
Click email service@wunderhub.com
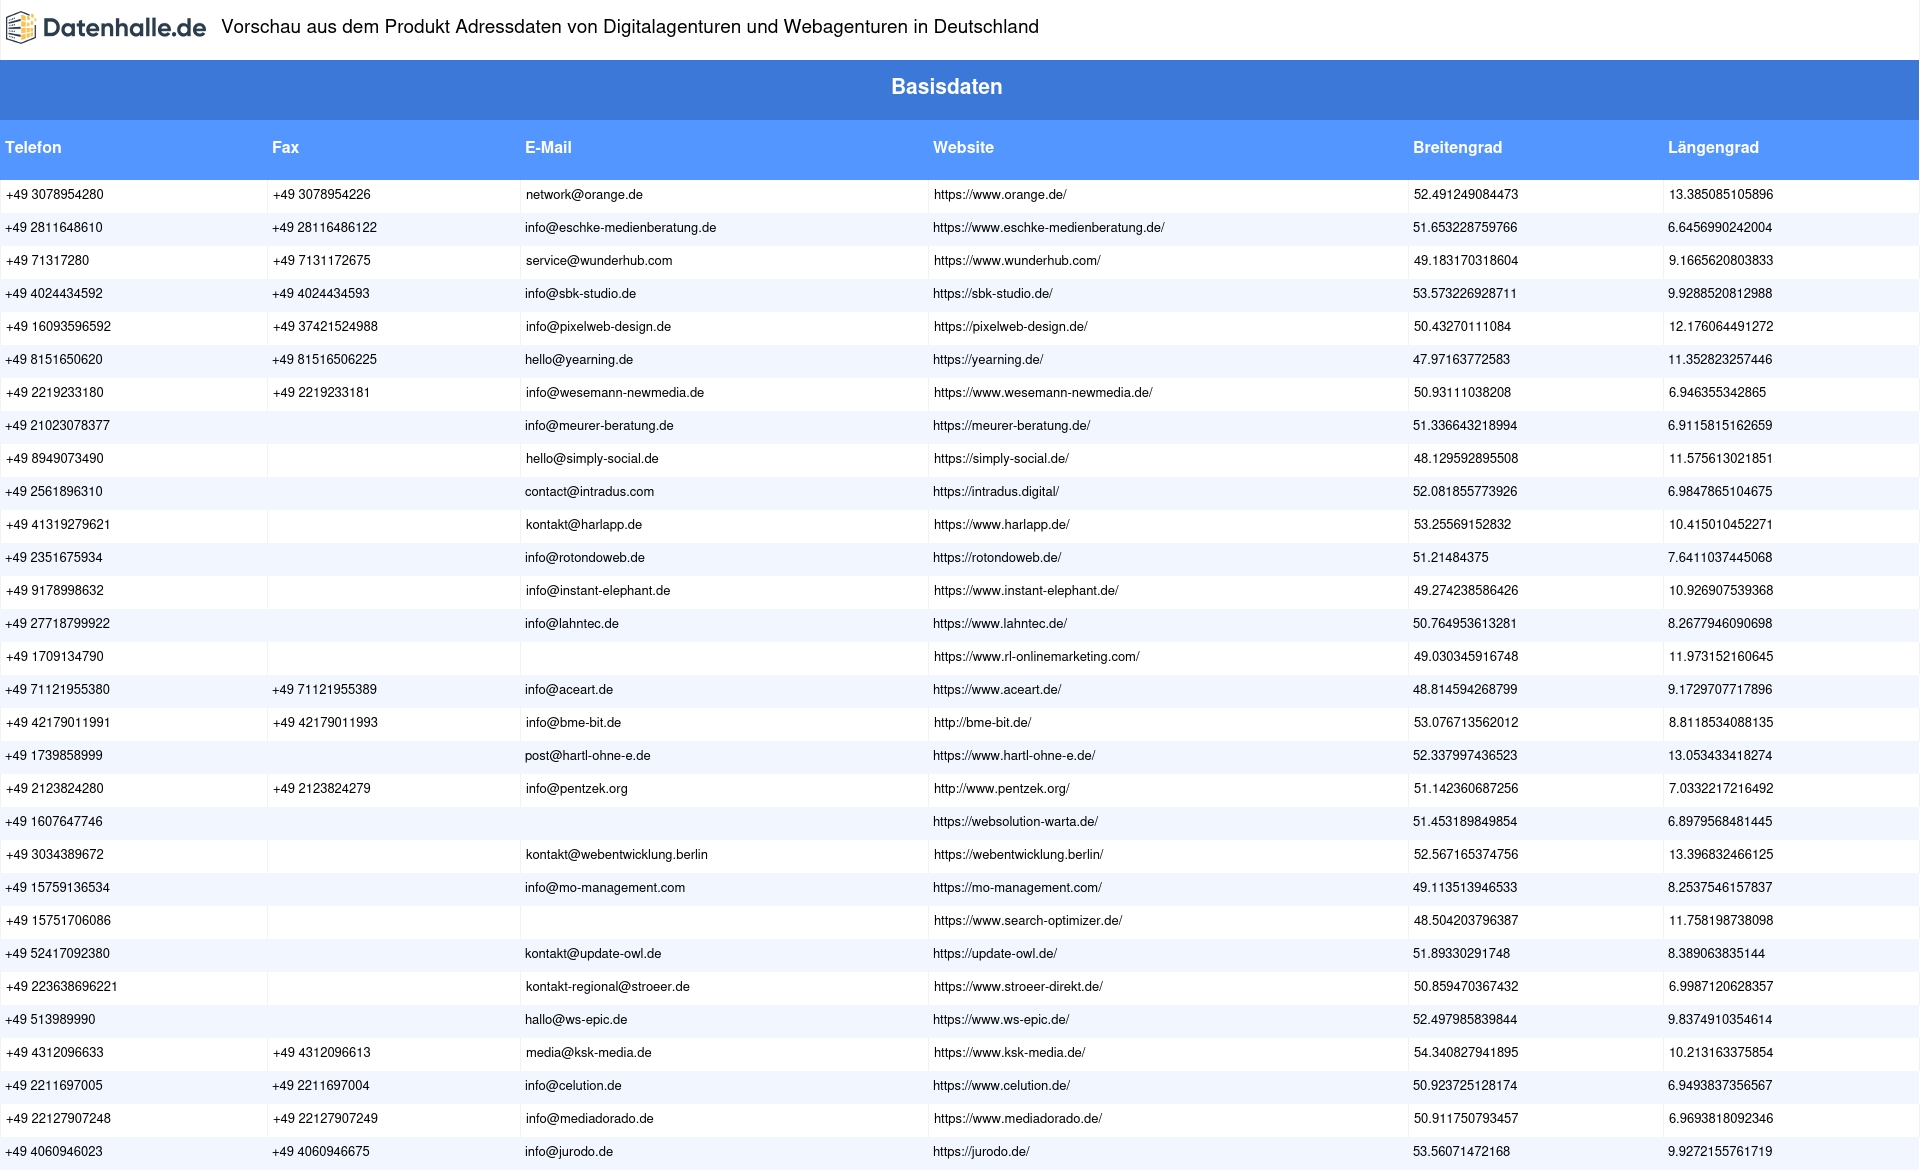pyautogui.click(x=599, y=261)
